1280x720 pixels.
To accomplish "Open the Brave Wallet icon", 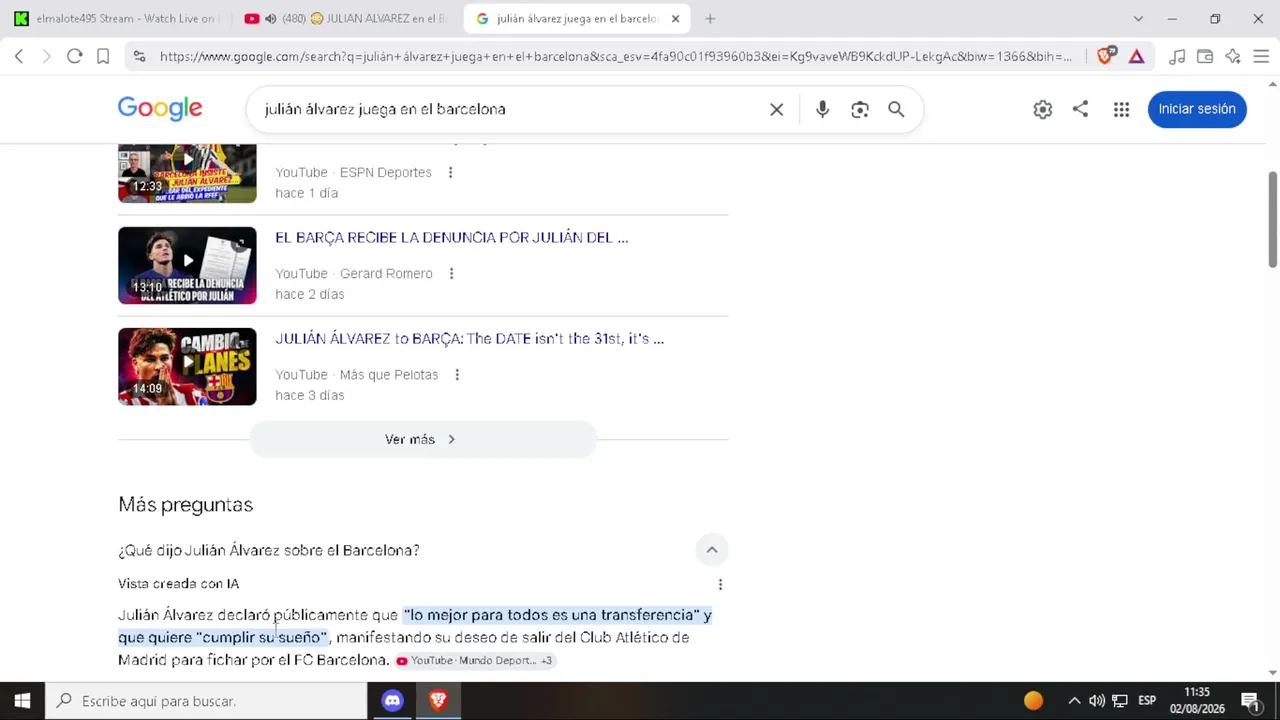I will [x=1205, y=57].
